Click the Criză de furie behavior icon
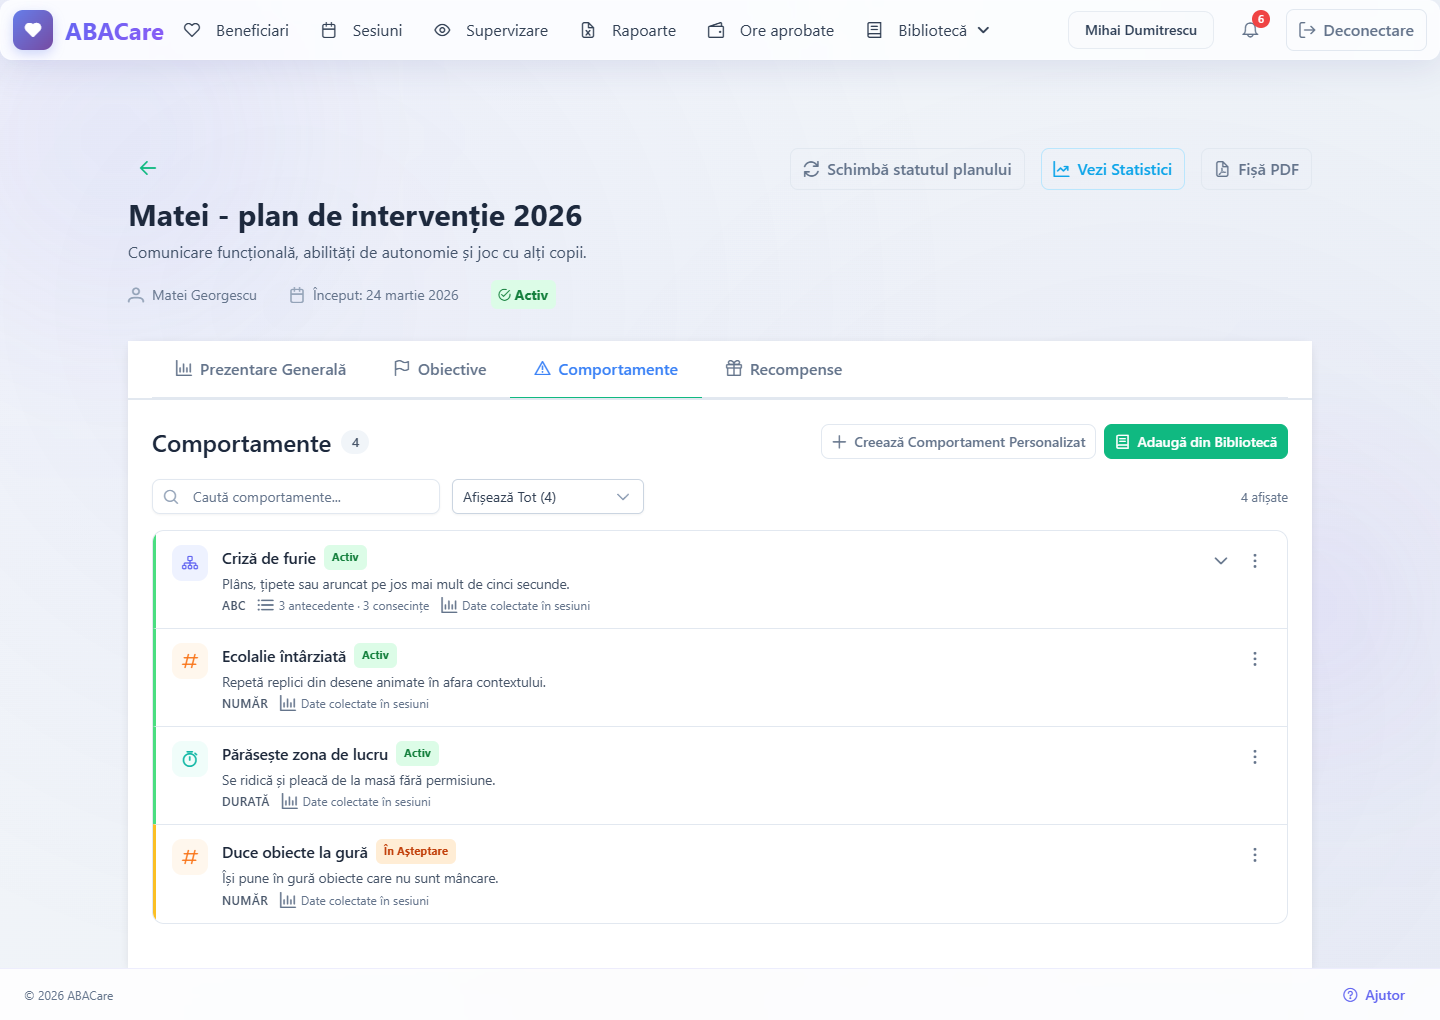 (x=190, y=563)
